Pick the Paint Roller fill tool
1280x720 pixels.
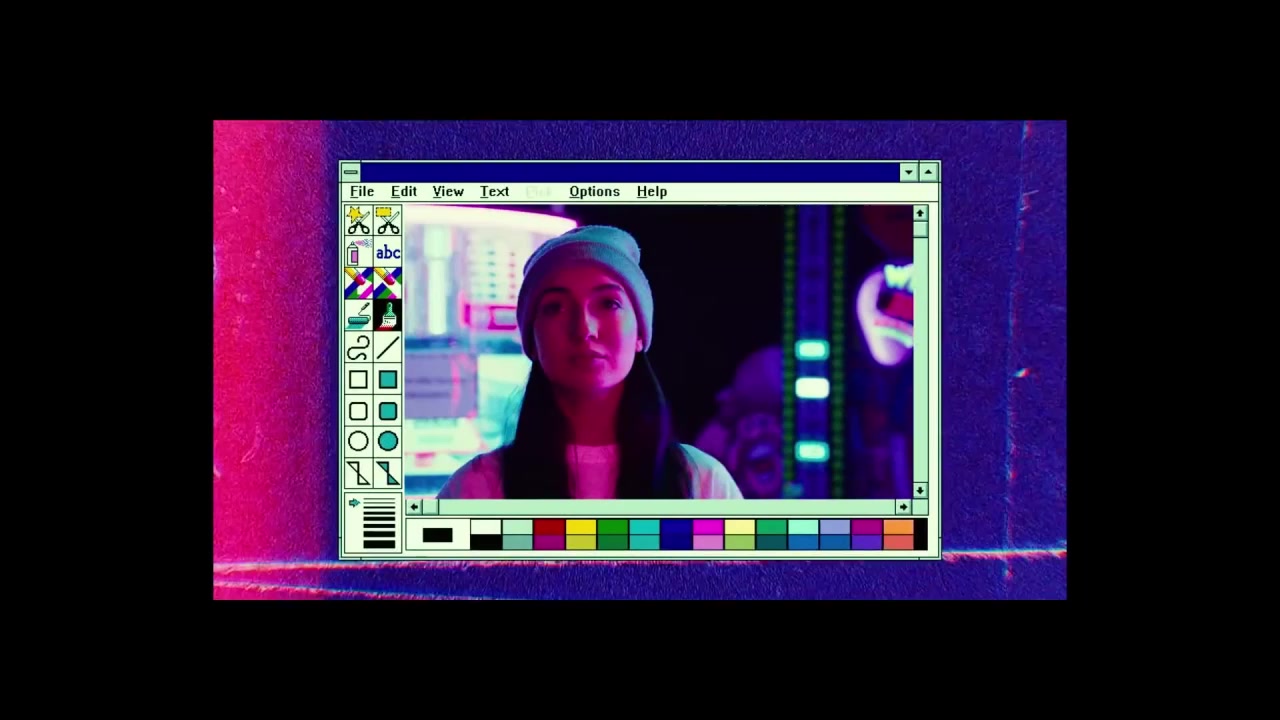[358, 316]
